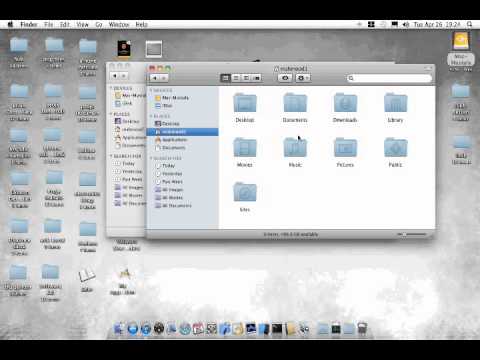Screen dimensions: 480x360
Task: Click the Forward arrow in the front Finder window
Action: click(x=164, y=78)
